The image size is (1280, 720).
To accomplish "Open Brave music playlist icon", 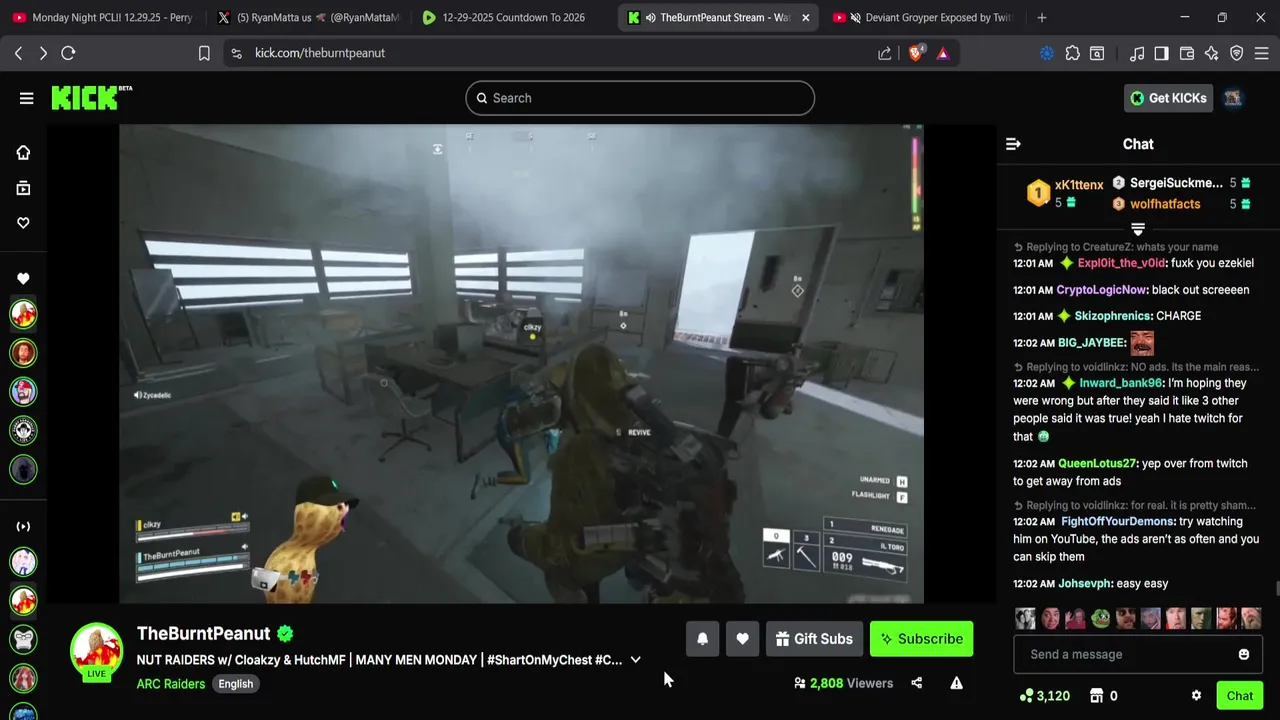I will click(x=1137, y=53).
